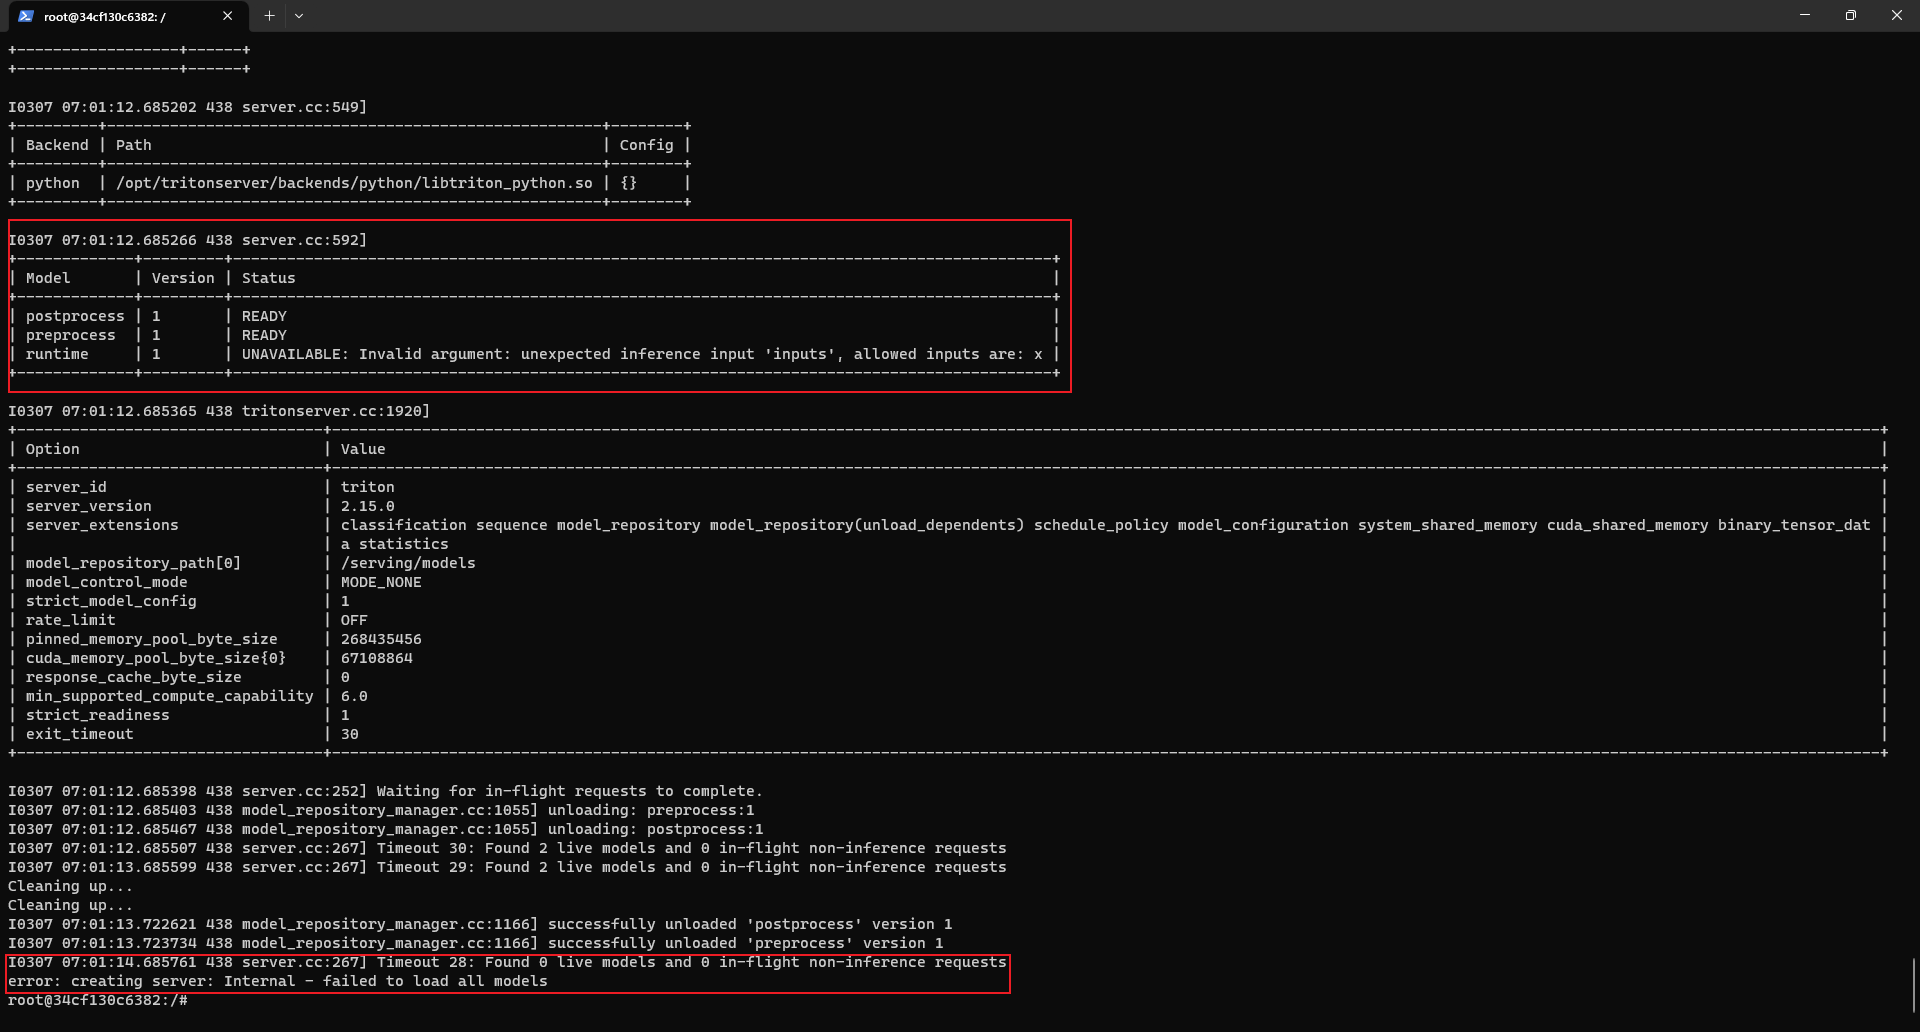
Task: Restore down the terminal window
Action: 1851,15
